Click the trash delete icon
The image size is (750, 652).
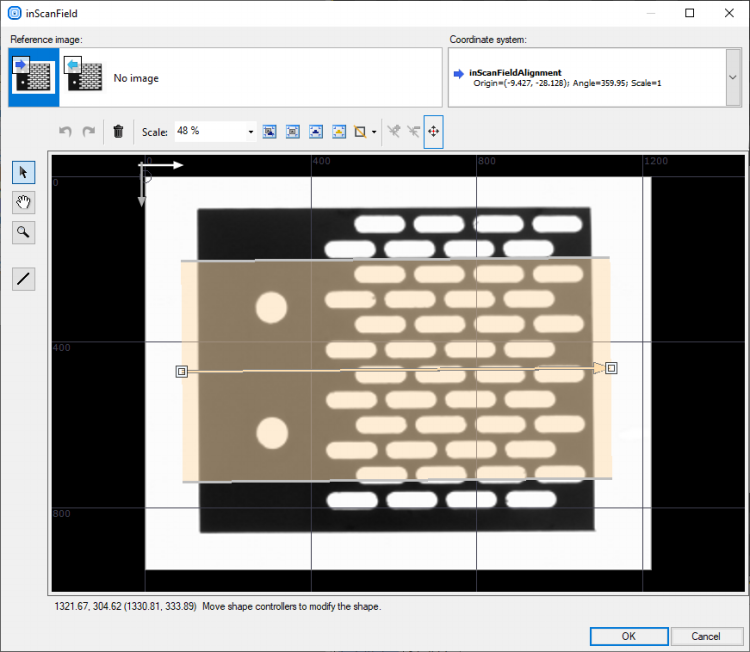click(x=118, y=131)
